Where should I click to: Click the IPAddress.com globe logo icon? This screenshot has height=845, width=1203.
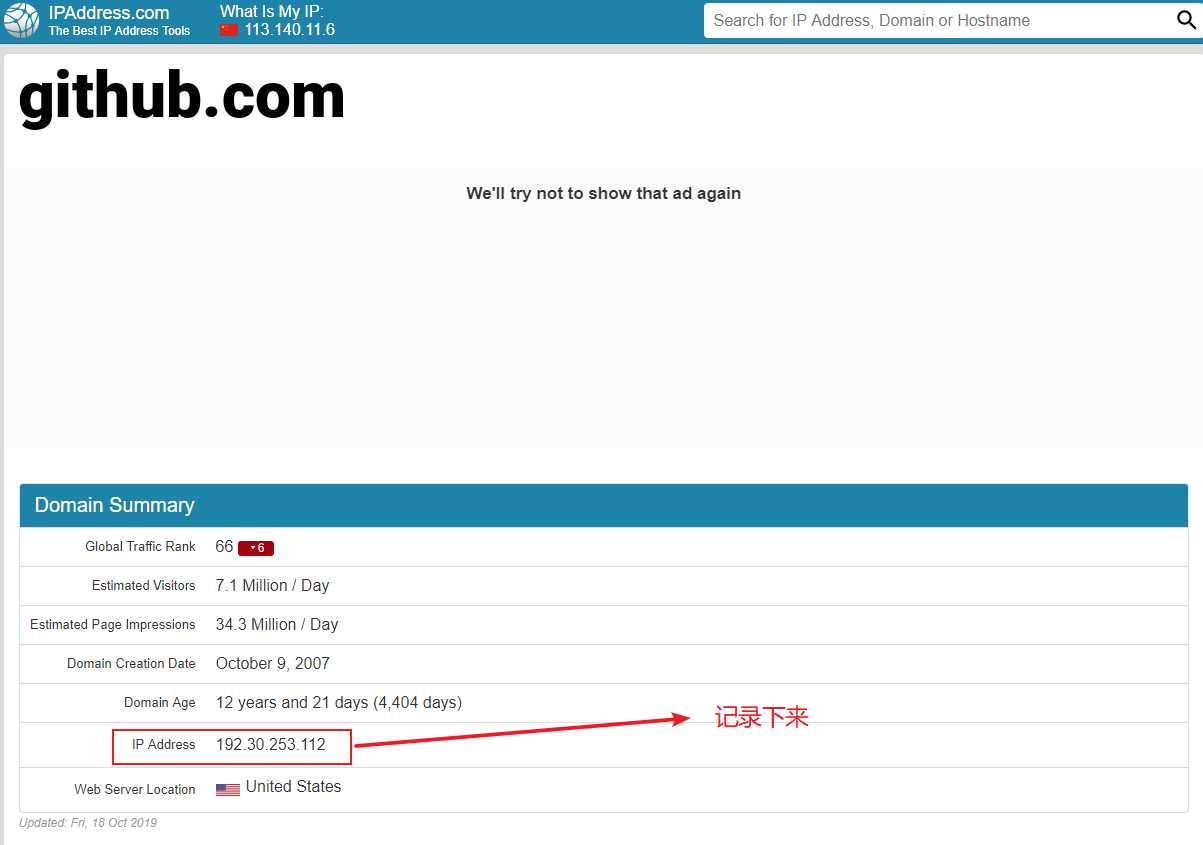(22, 20)
